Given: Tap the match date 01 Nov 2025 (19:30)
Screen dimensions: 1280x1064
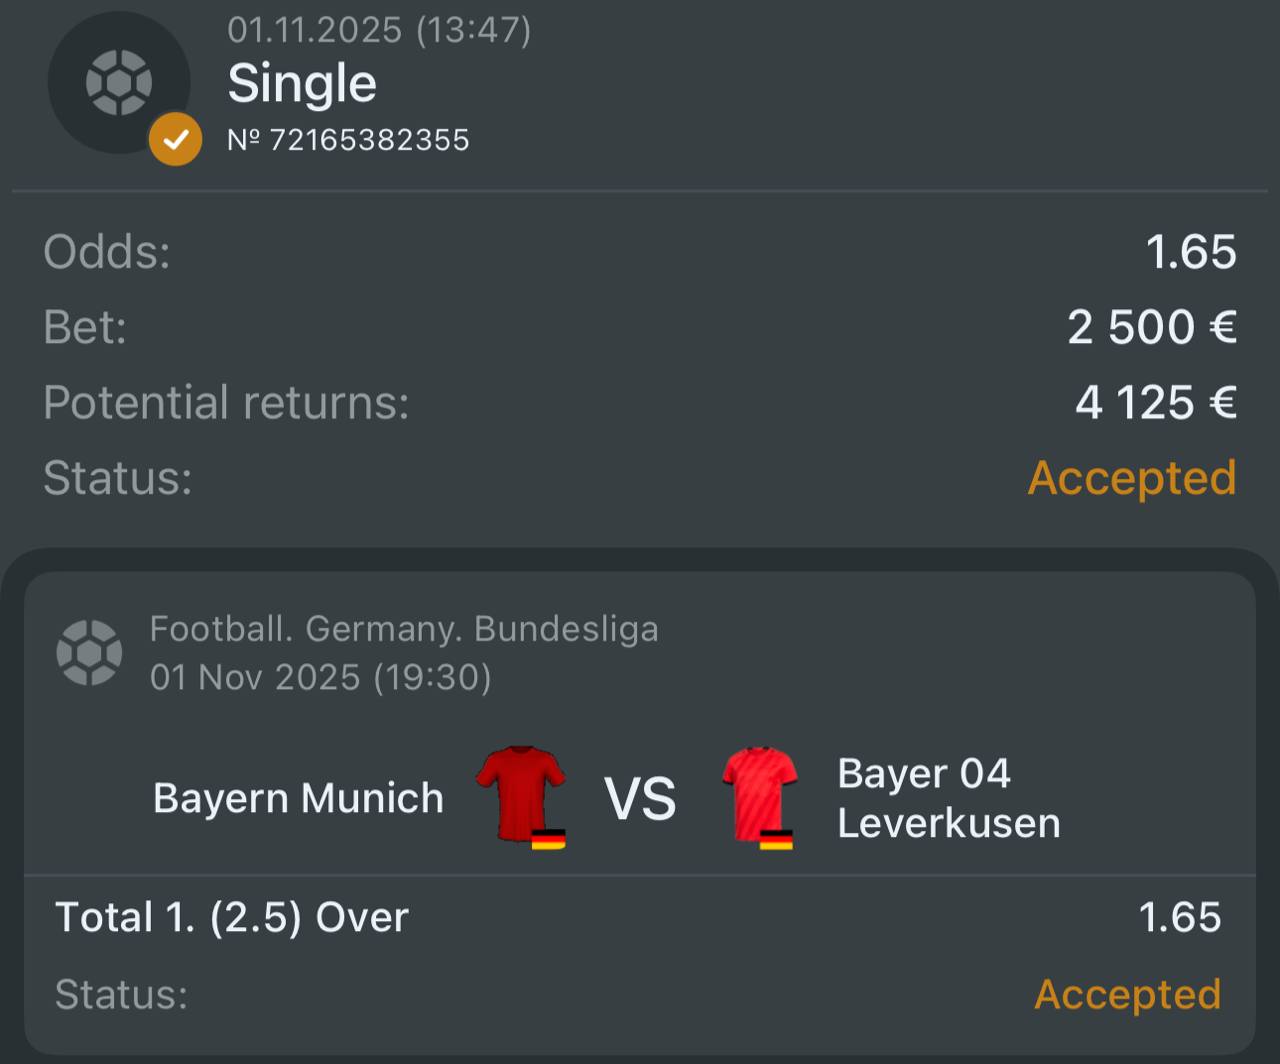Looking at the screenshot, I should coord(320,677).
